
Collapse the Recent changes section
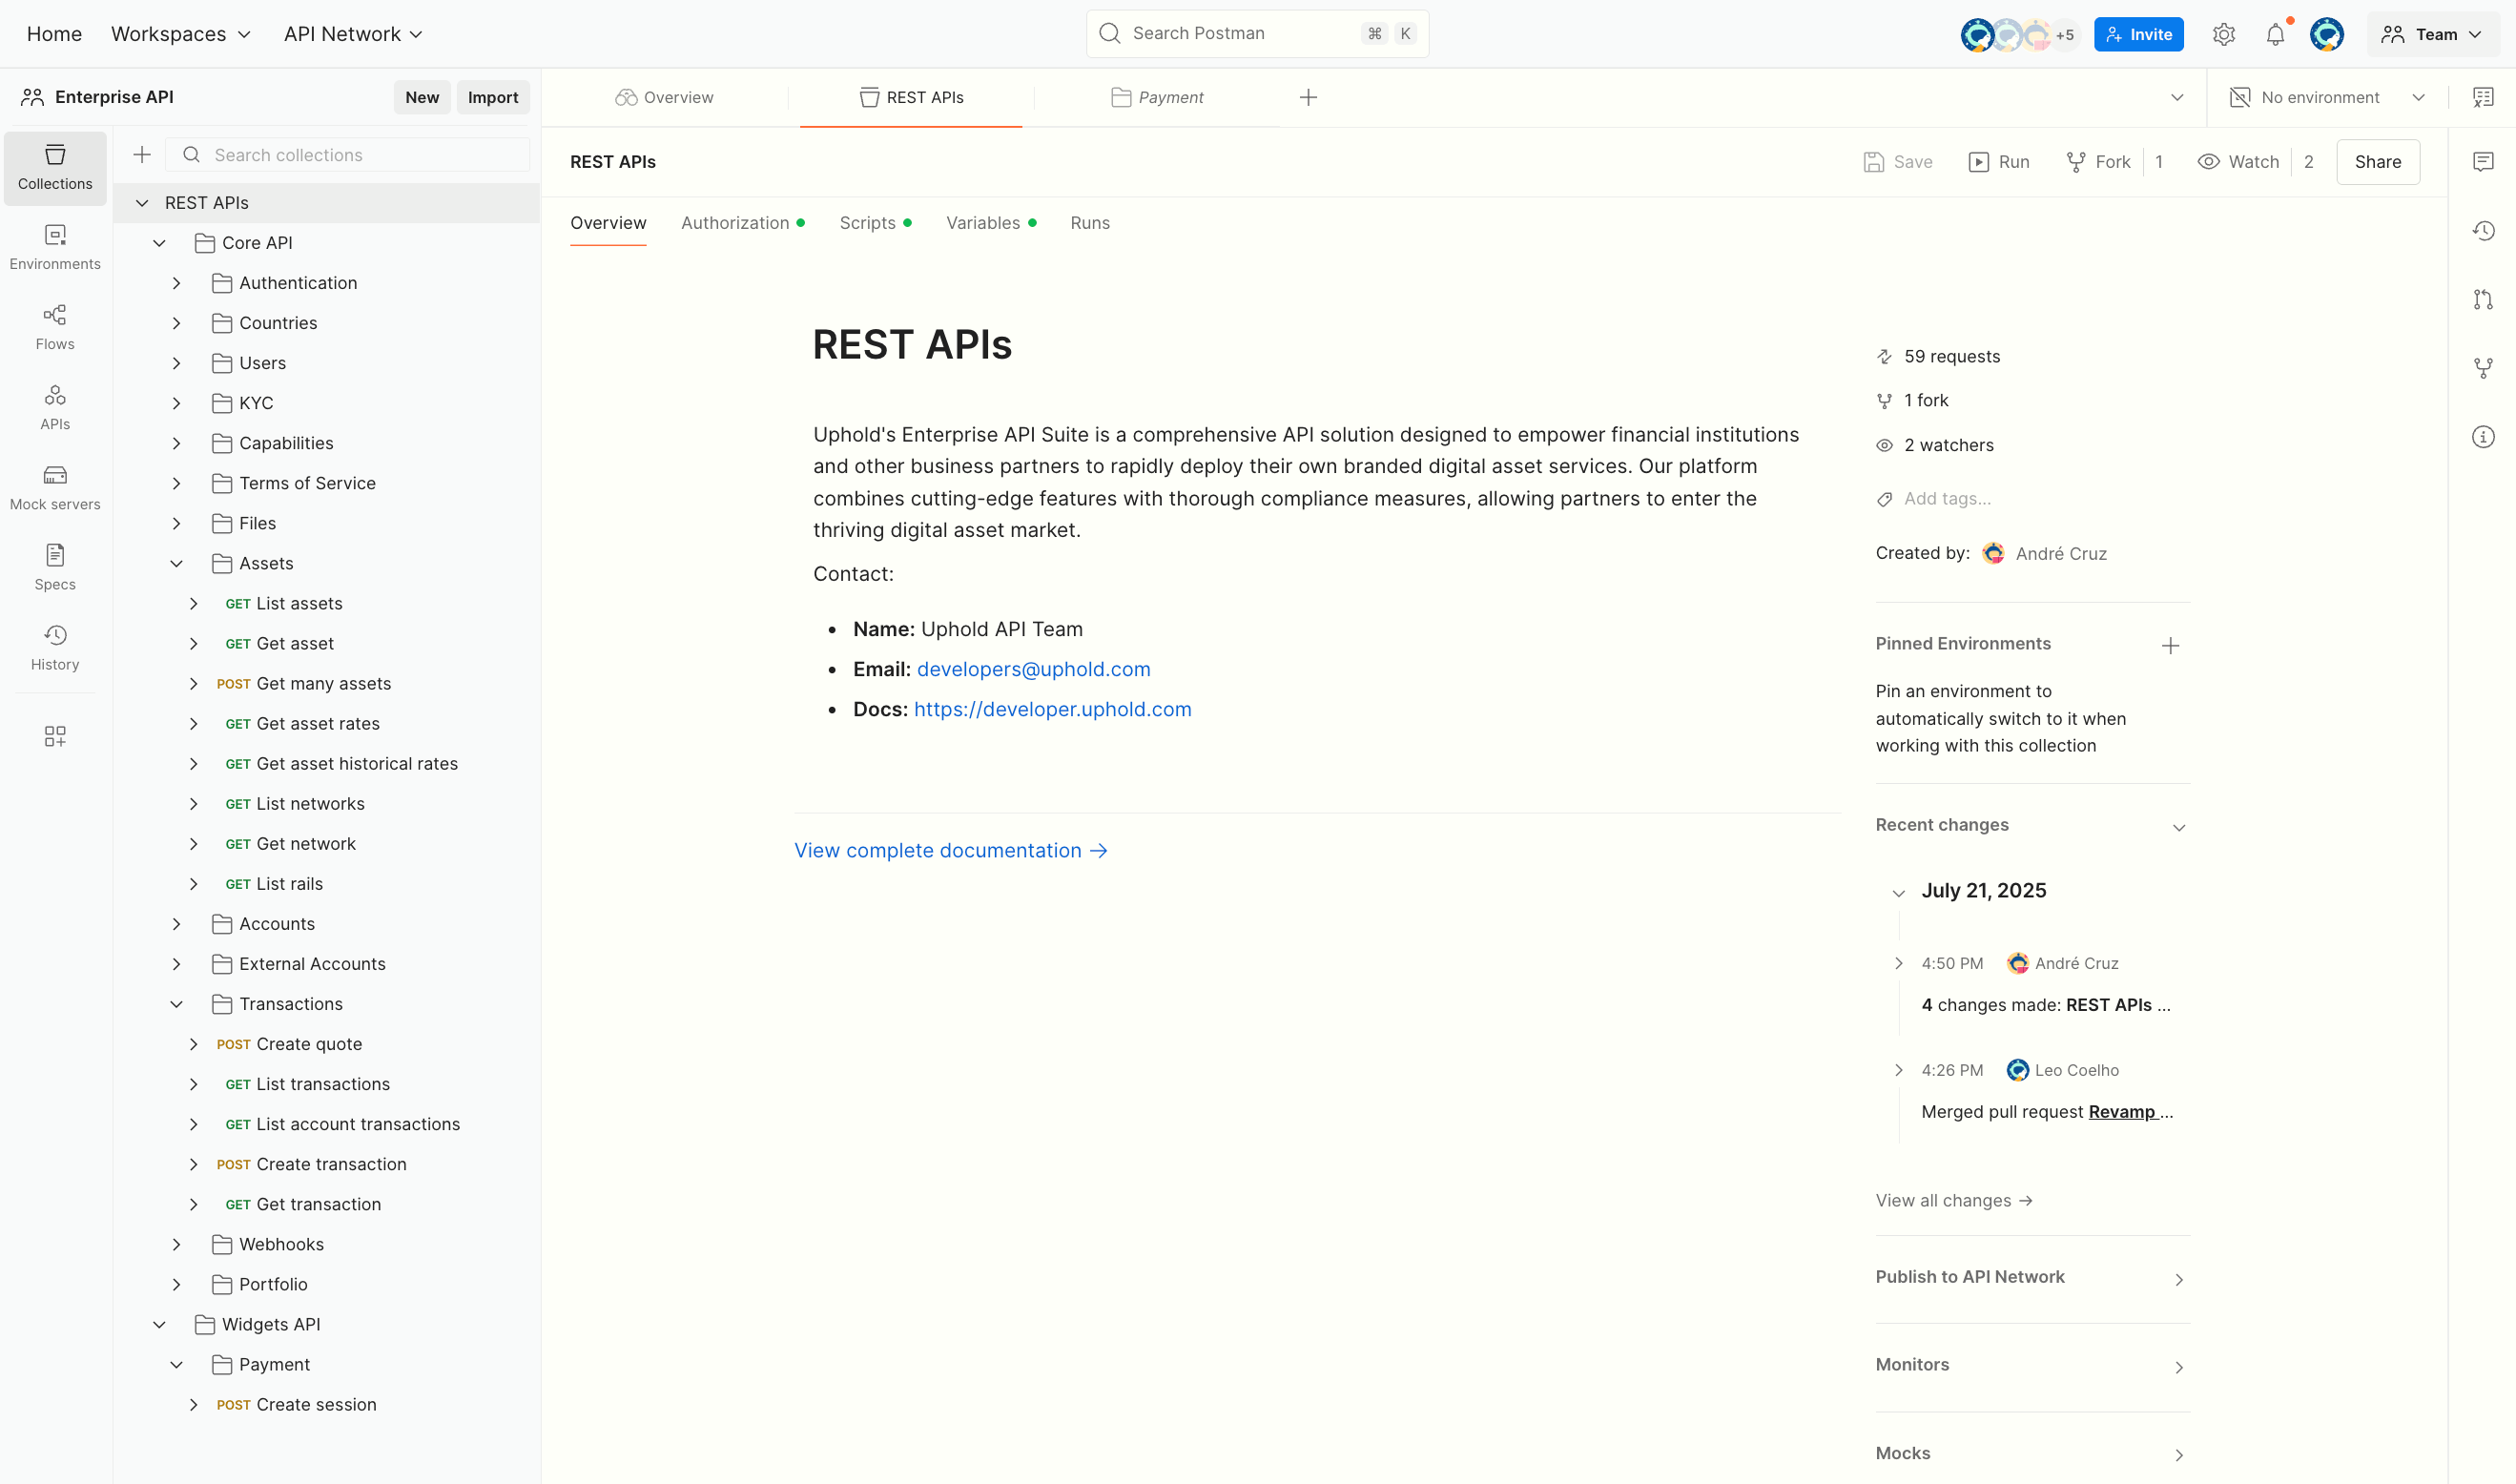pos(2179,827)
